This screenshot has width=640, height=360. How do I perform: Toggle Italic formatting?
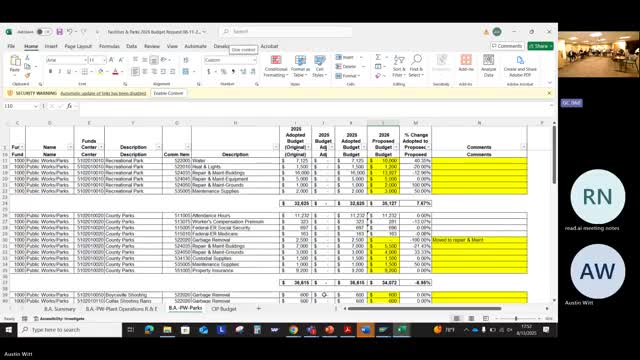coord(60,72)
